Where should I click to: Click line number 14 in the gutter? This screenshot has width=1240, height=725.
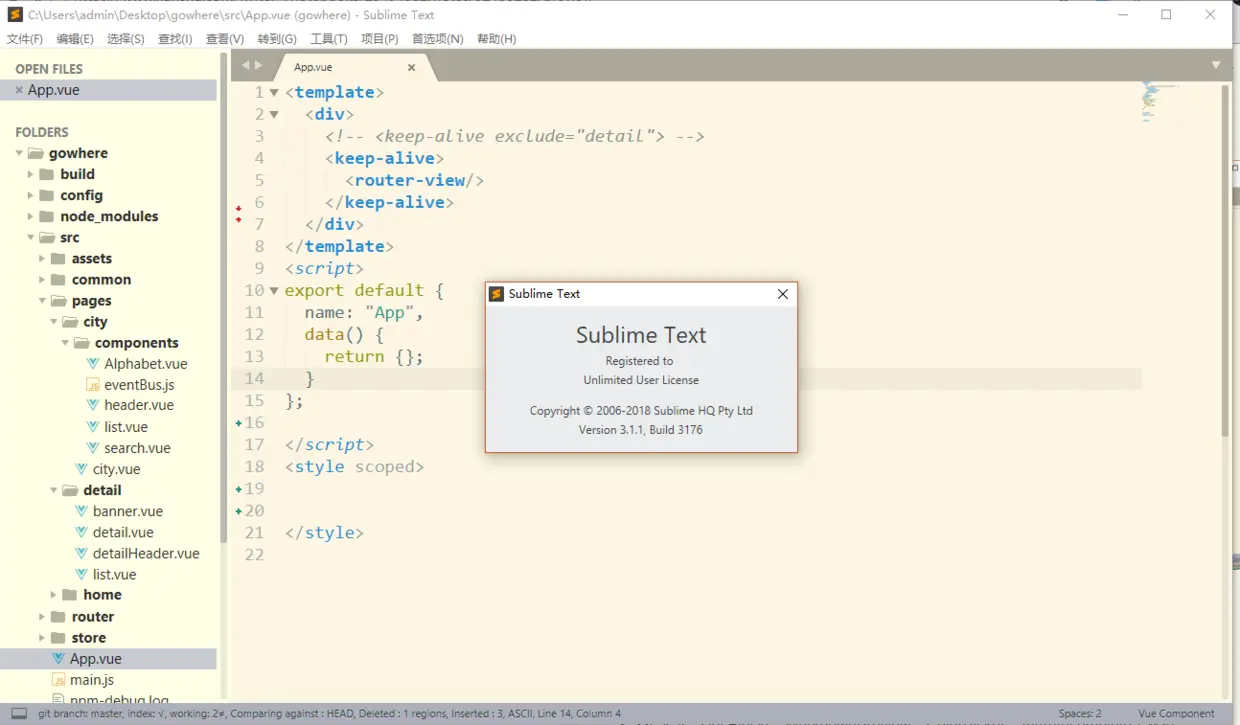click(x=254, y=378)
